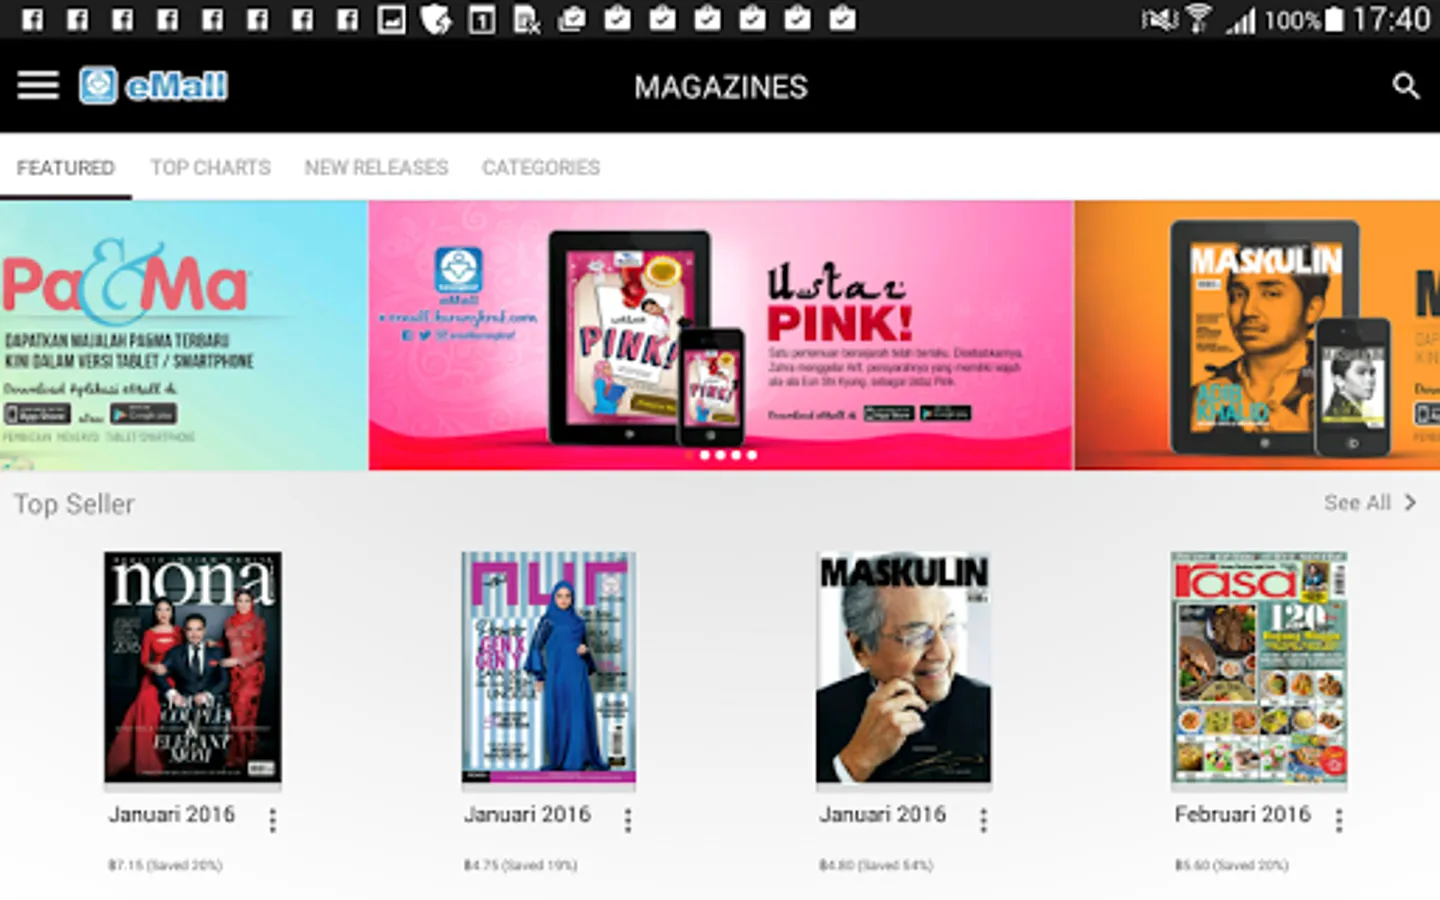Viewport: 1440px width, 900px height.
Task: Click the Saved 54% price under Maskulin
Action: click(x=876, y=865)
